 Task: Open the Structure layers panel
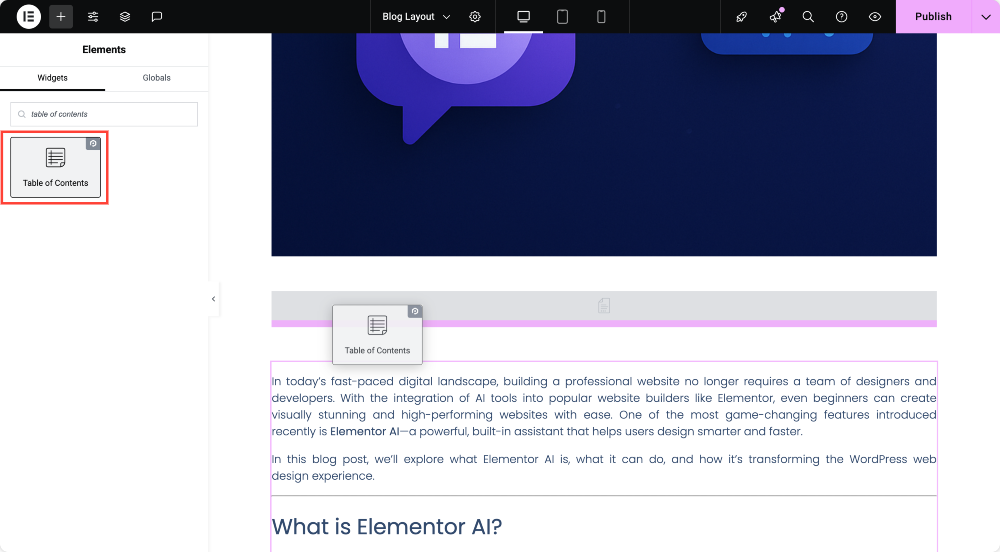125,17
